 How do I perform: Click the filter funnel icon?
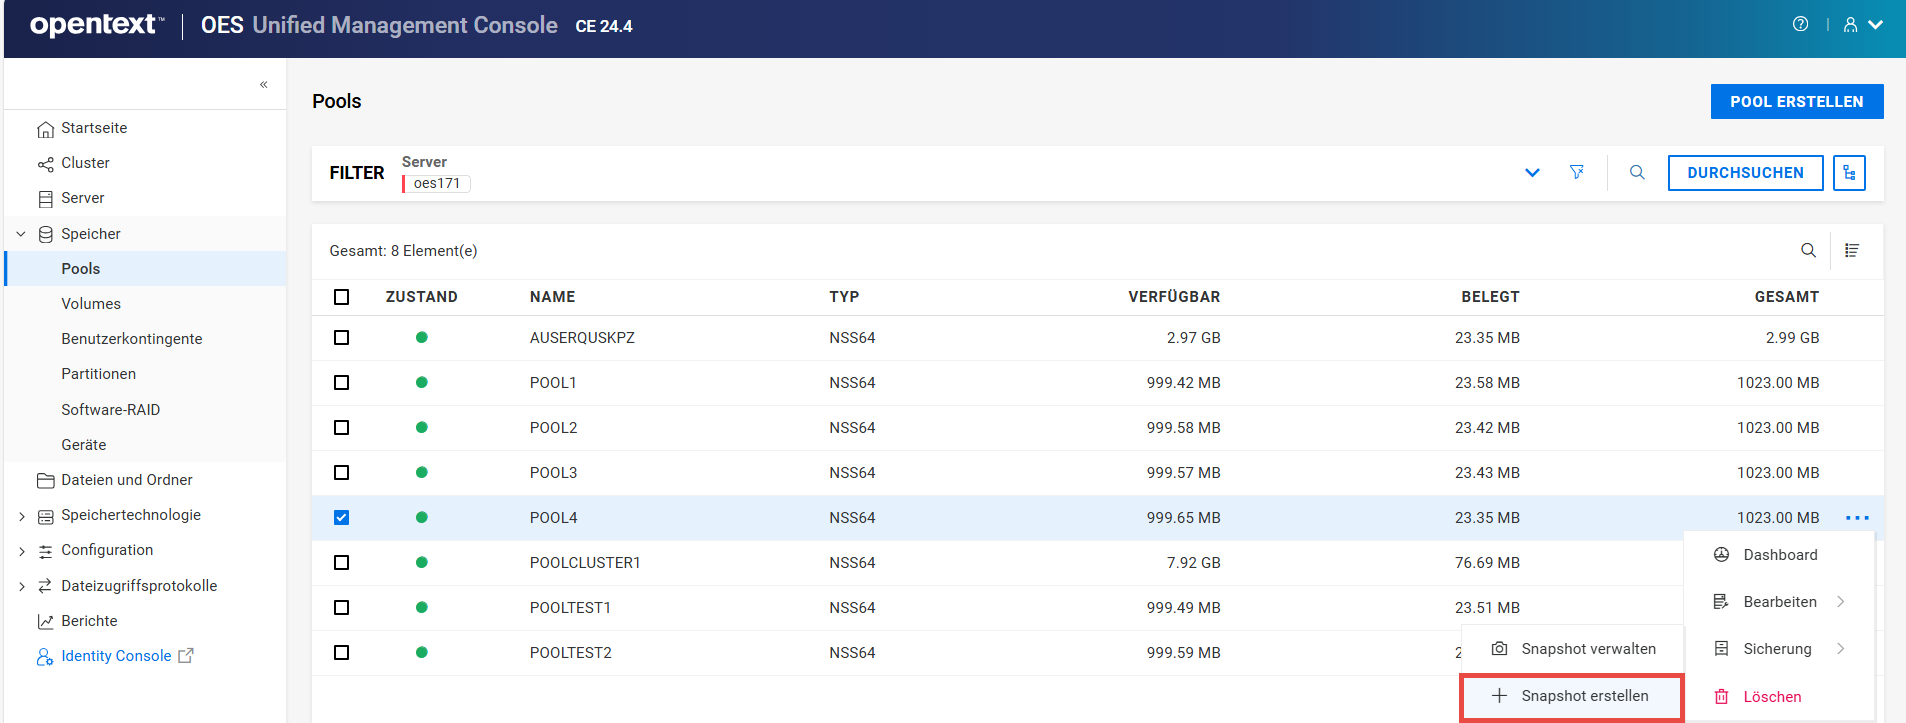pos(1577,172)
